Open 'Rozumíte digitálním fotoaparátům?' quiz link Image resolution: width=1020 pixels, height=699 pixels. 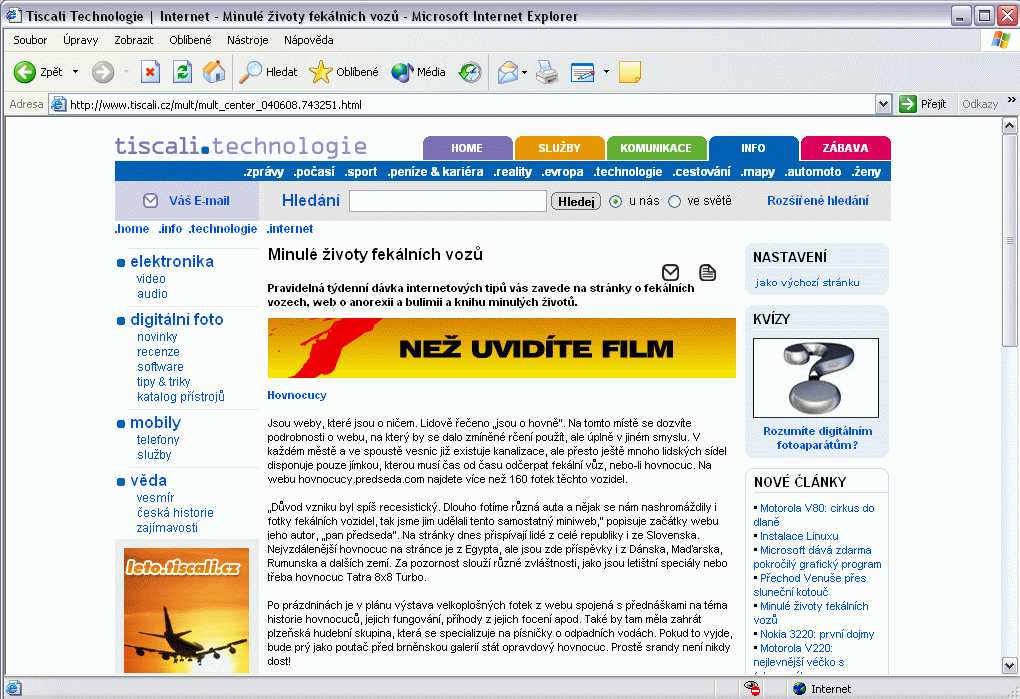[x=818, y=438]
